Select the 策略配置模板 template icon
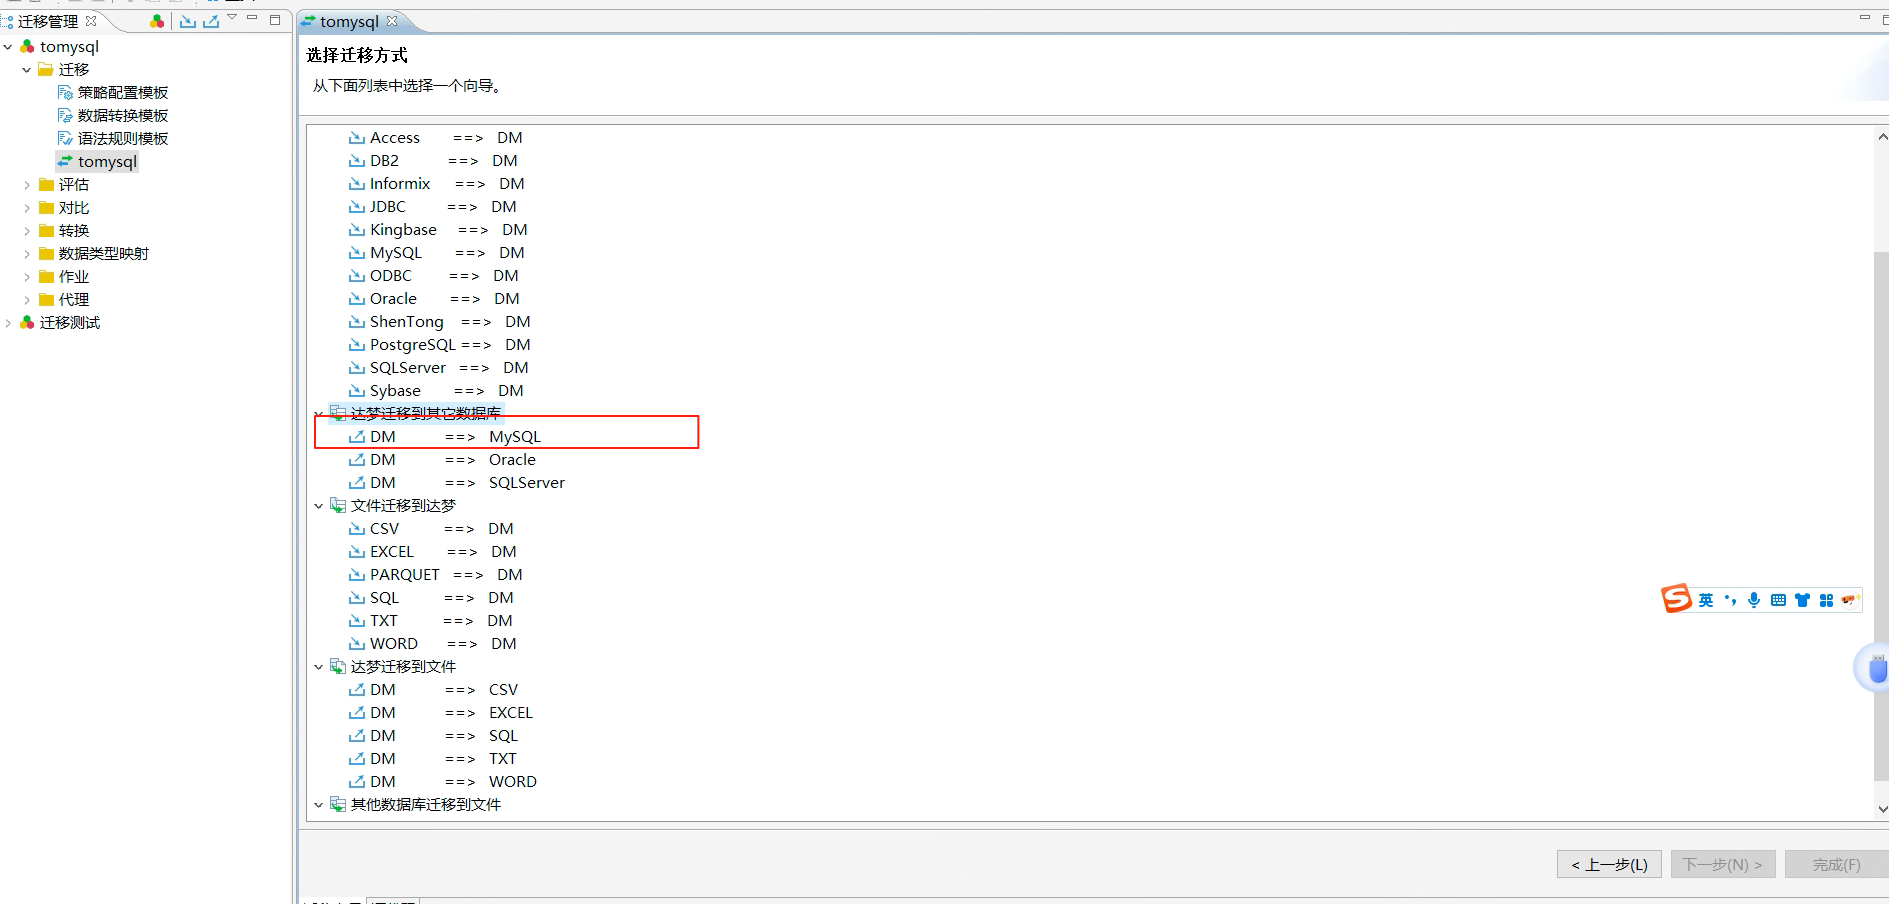Image resolution: width=1889 pixels, height=904 pixels. tap(65, 93)
